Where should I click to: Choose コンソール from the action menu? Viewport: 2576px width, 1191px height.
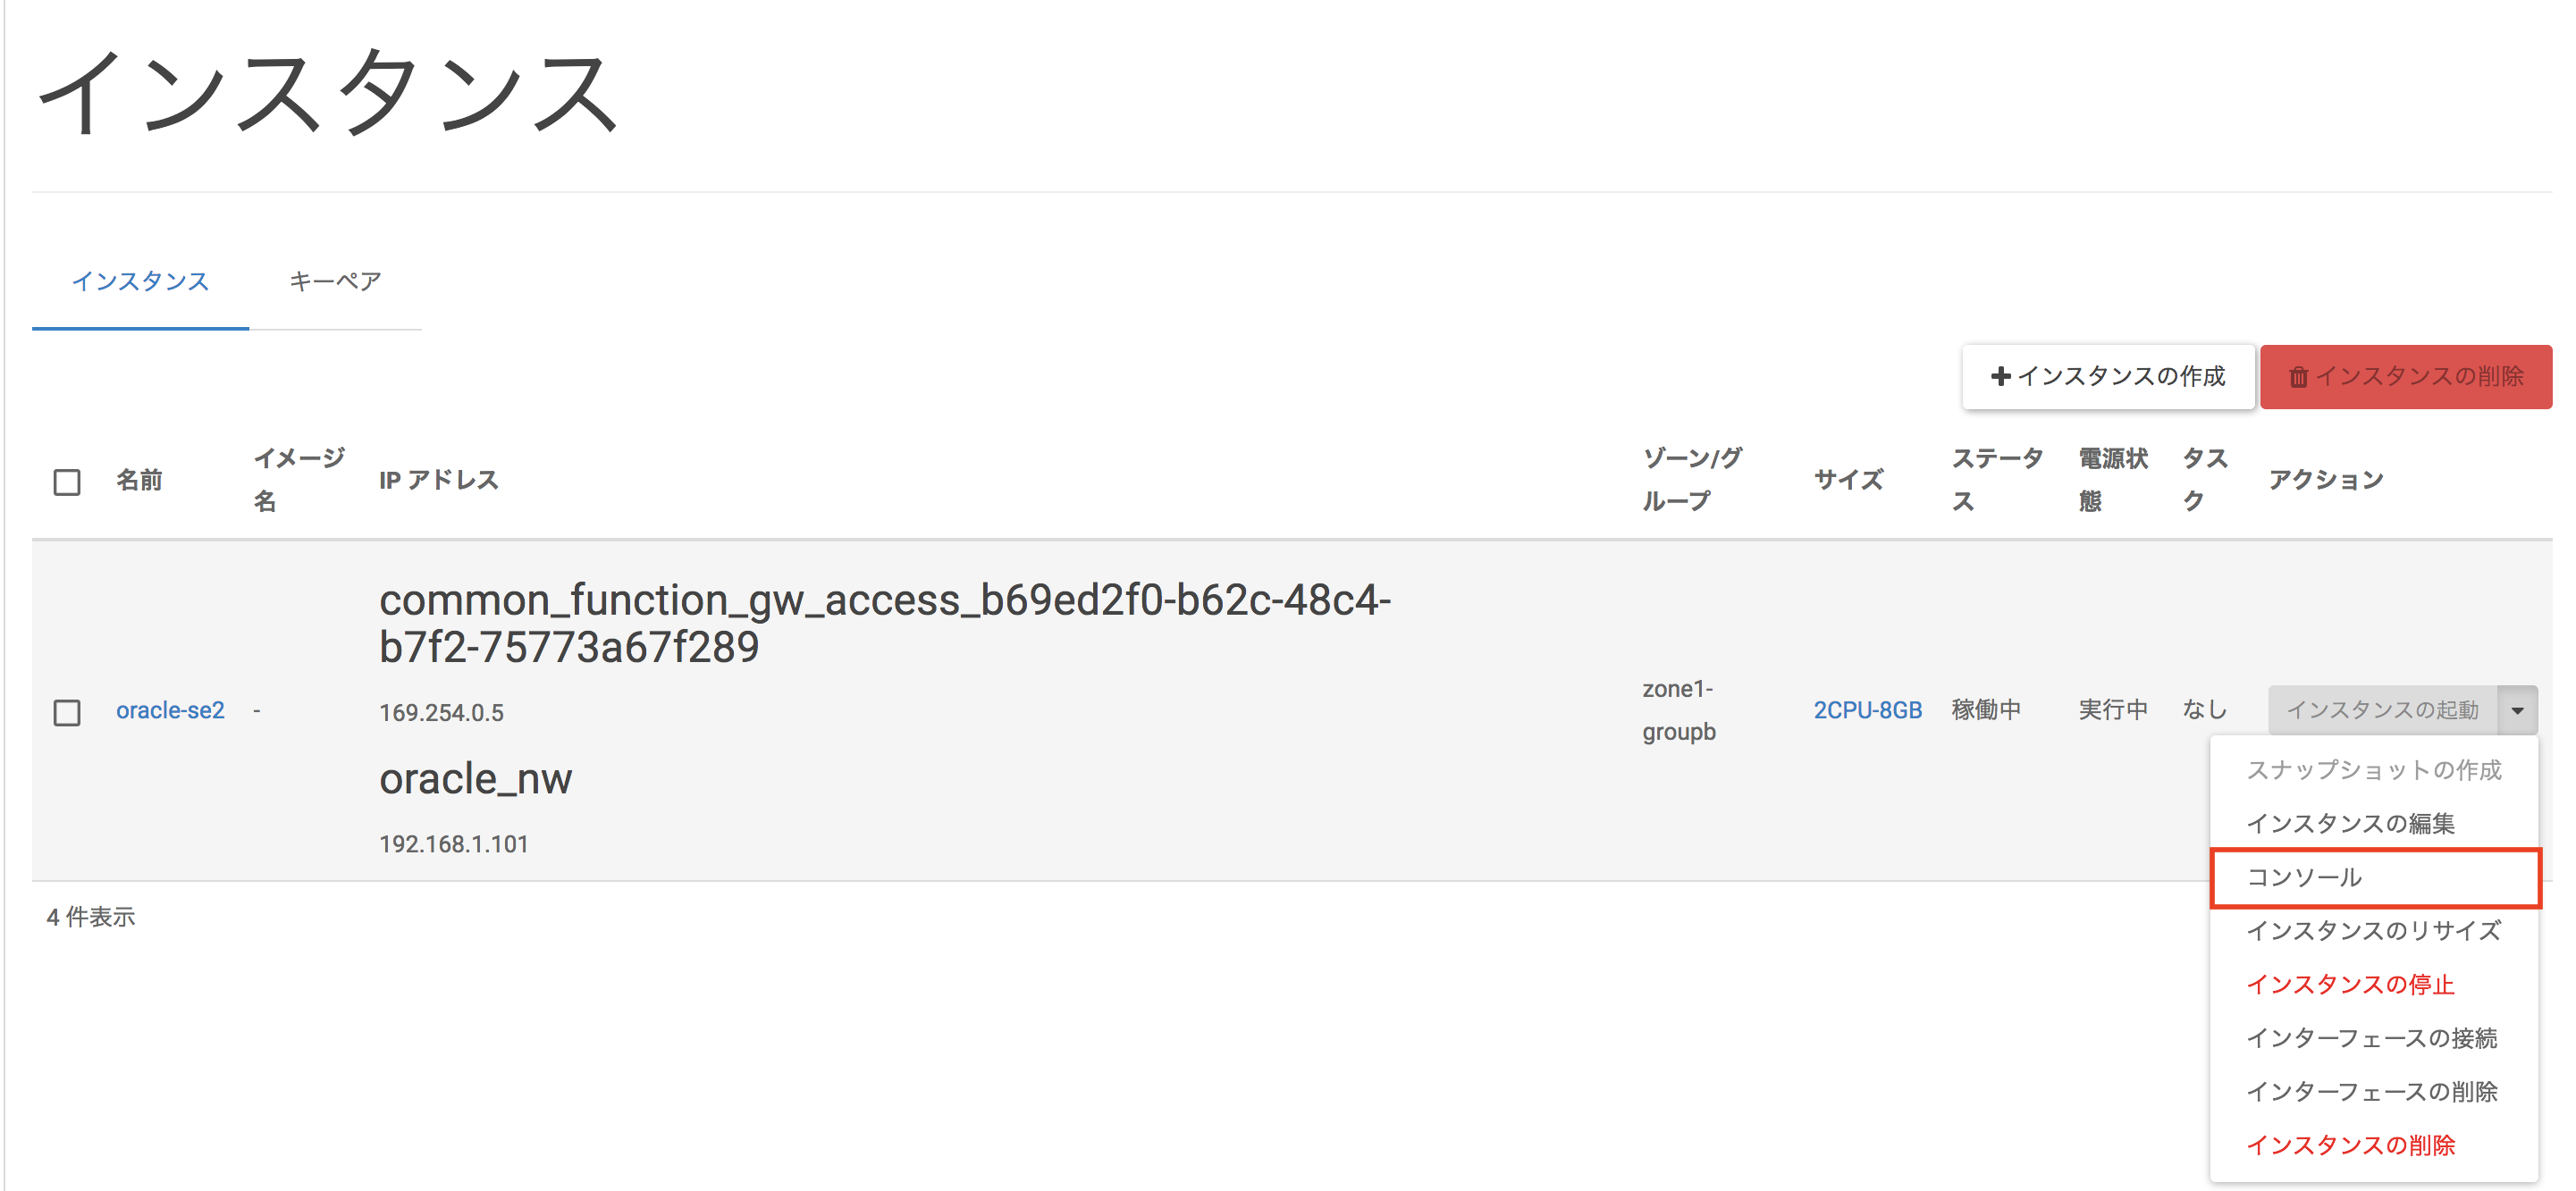2304,877
